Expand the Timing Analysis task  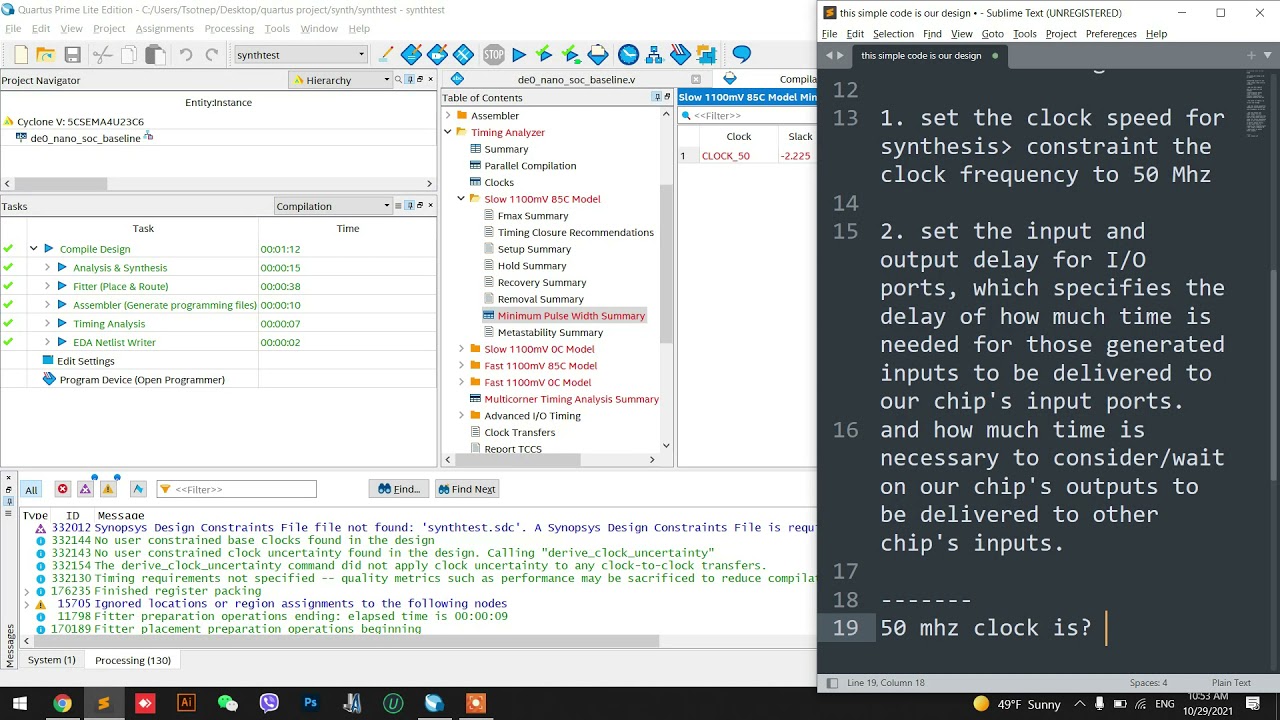pyautogui.click(x=47, y=323)
